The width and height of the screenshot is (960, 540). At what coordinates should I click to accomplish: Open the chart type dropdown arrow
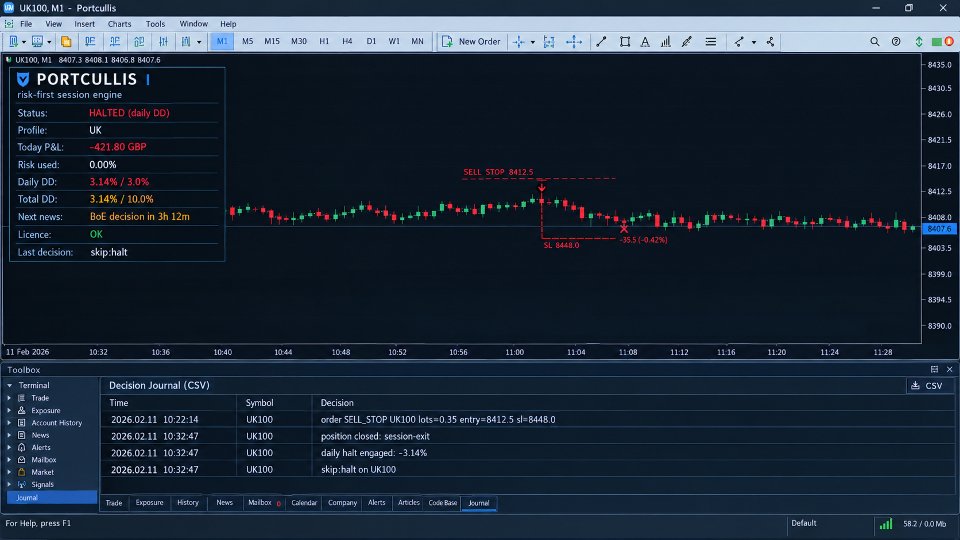(x=199, y=42)
